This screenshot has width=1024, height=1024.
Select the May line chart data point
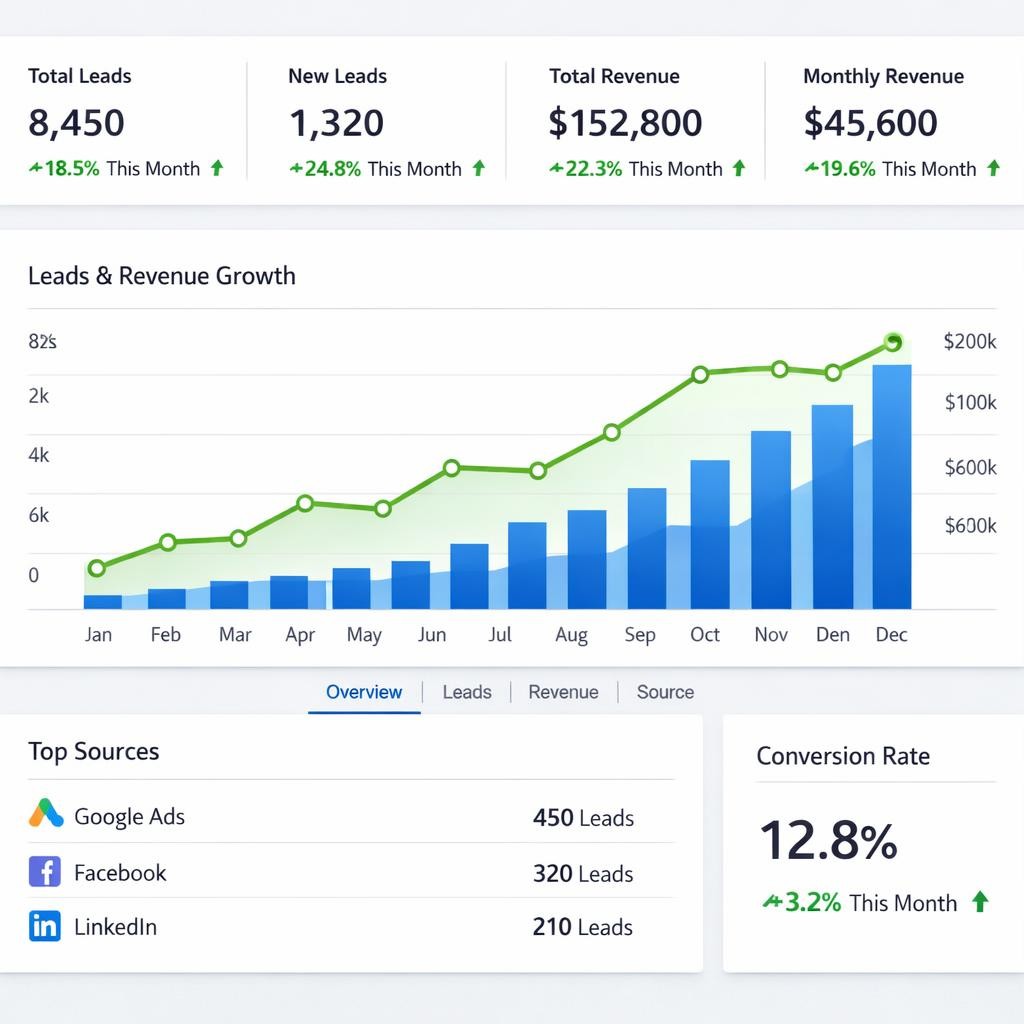383,509
